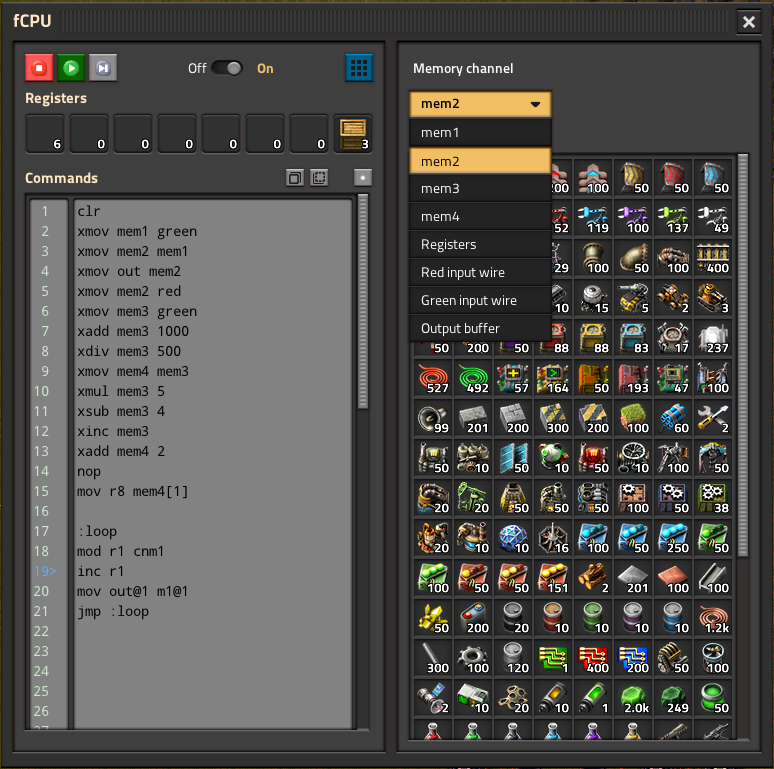
Task: Click the first register slot showing 6
Action: [x=44, y=133]
